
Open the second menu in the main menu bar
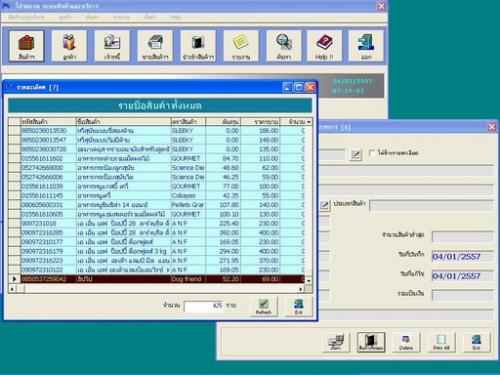[65, 17]
